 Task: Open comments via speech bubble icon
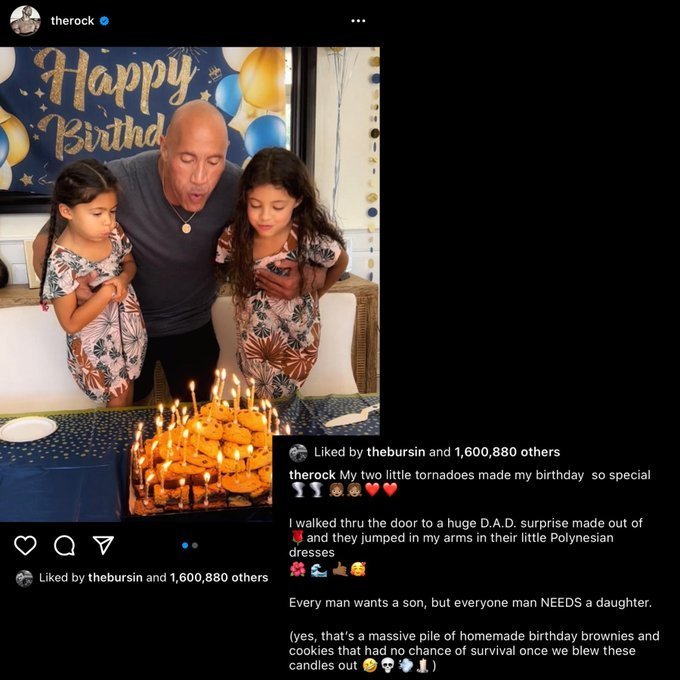point(64,545)
